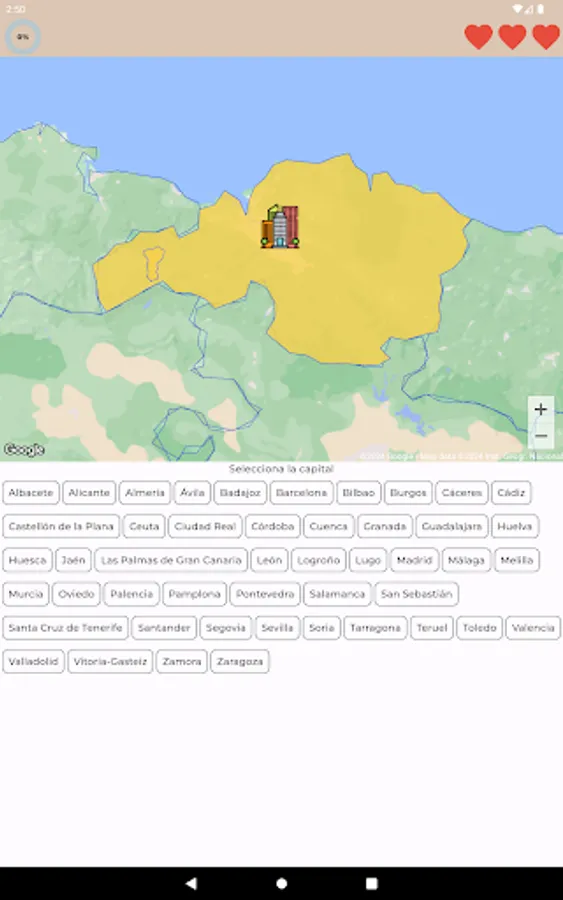This screenshot has height=900, width=563.
Task: Select the Toledo chip
Action: tap(479, 628)
